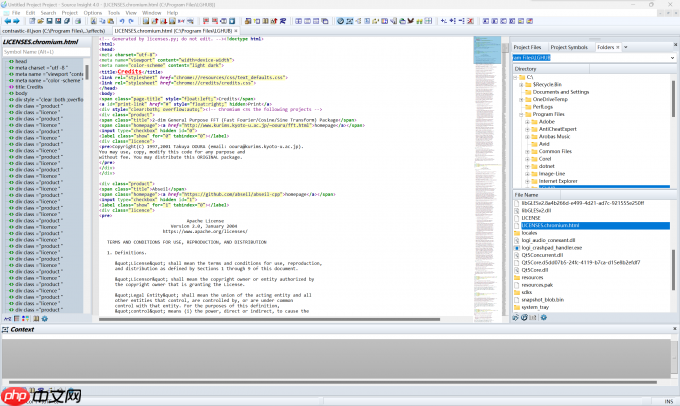Select the contrastic-8.json document tab
This screenshot has width=680, height=406.
[55, 31]
